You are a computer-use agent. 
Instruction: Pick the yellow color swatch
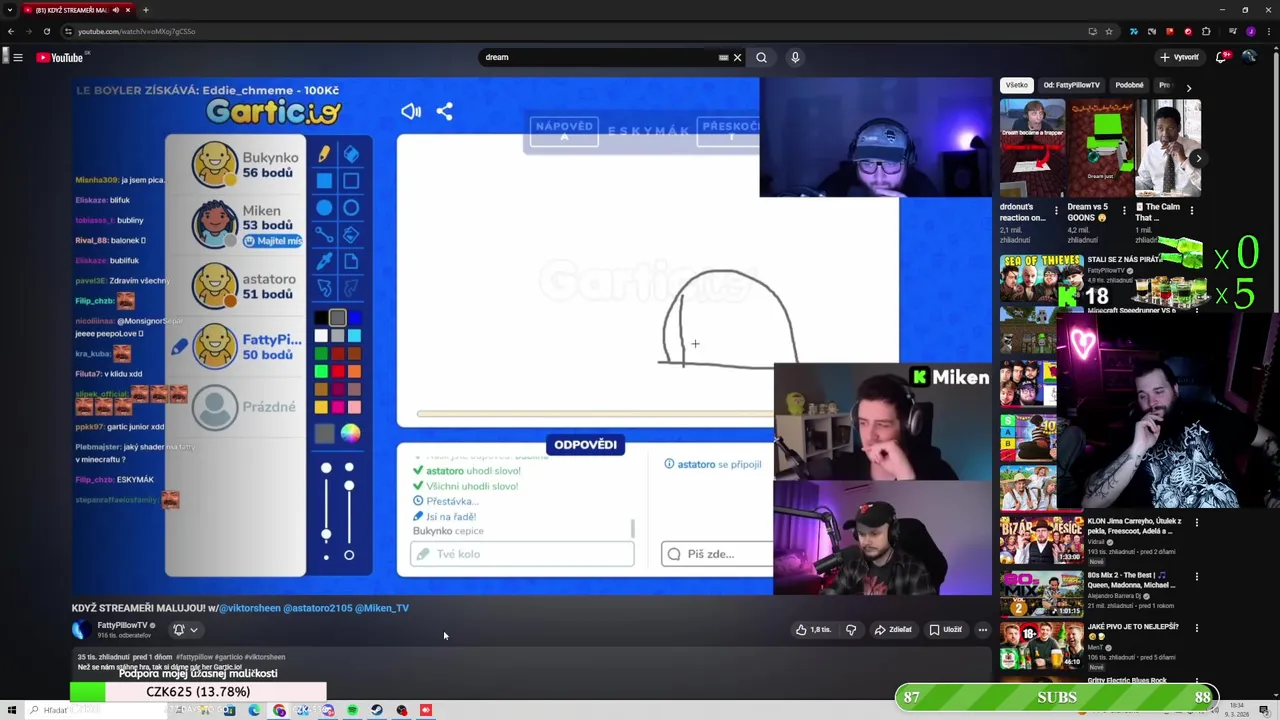(x=321, y=406)
